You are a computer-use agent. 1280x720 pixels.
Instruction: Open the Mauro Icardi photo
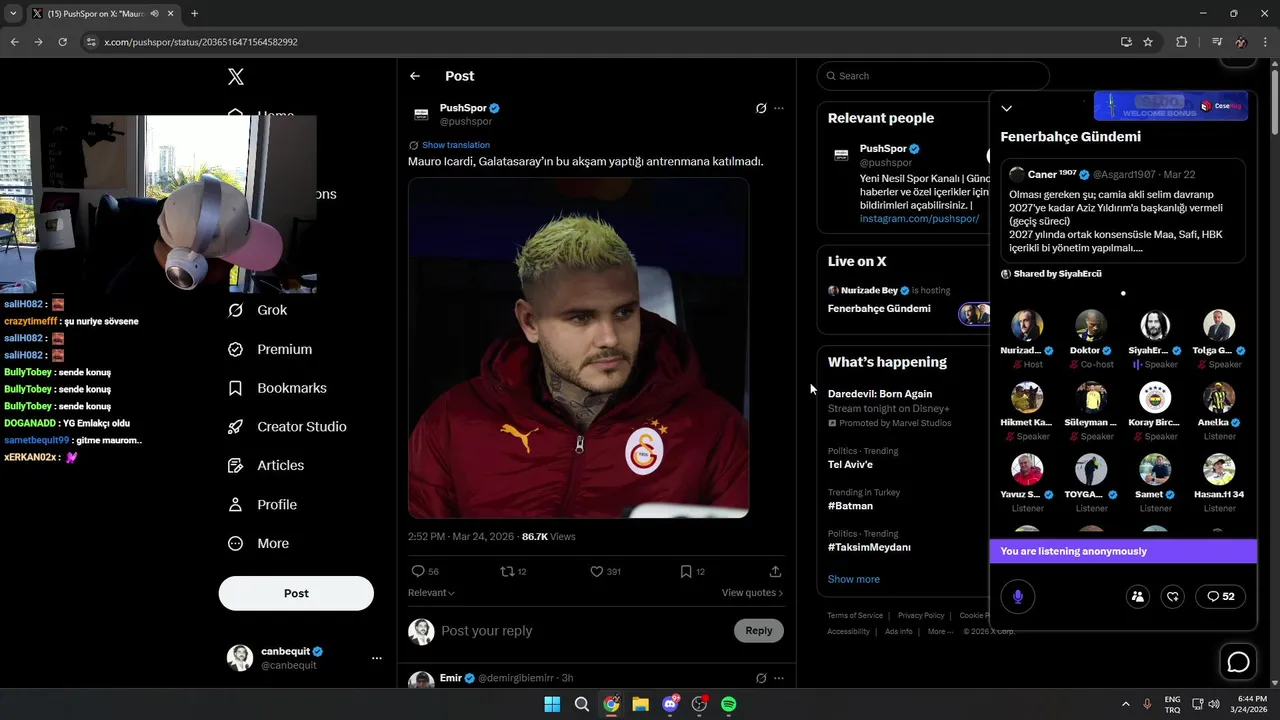point(578,348)
